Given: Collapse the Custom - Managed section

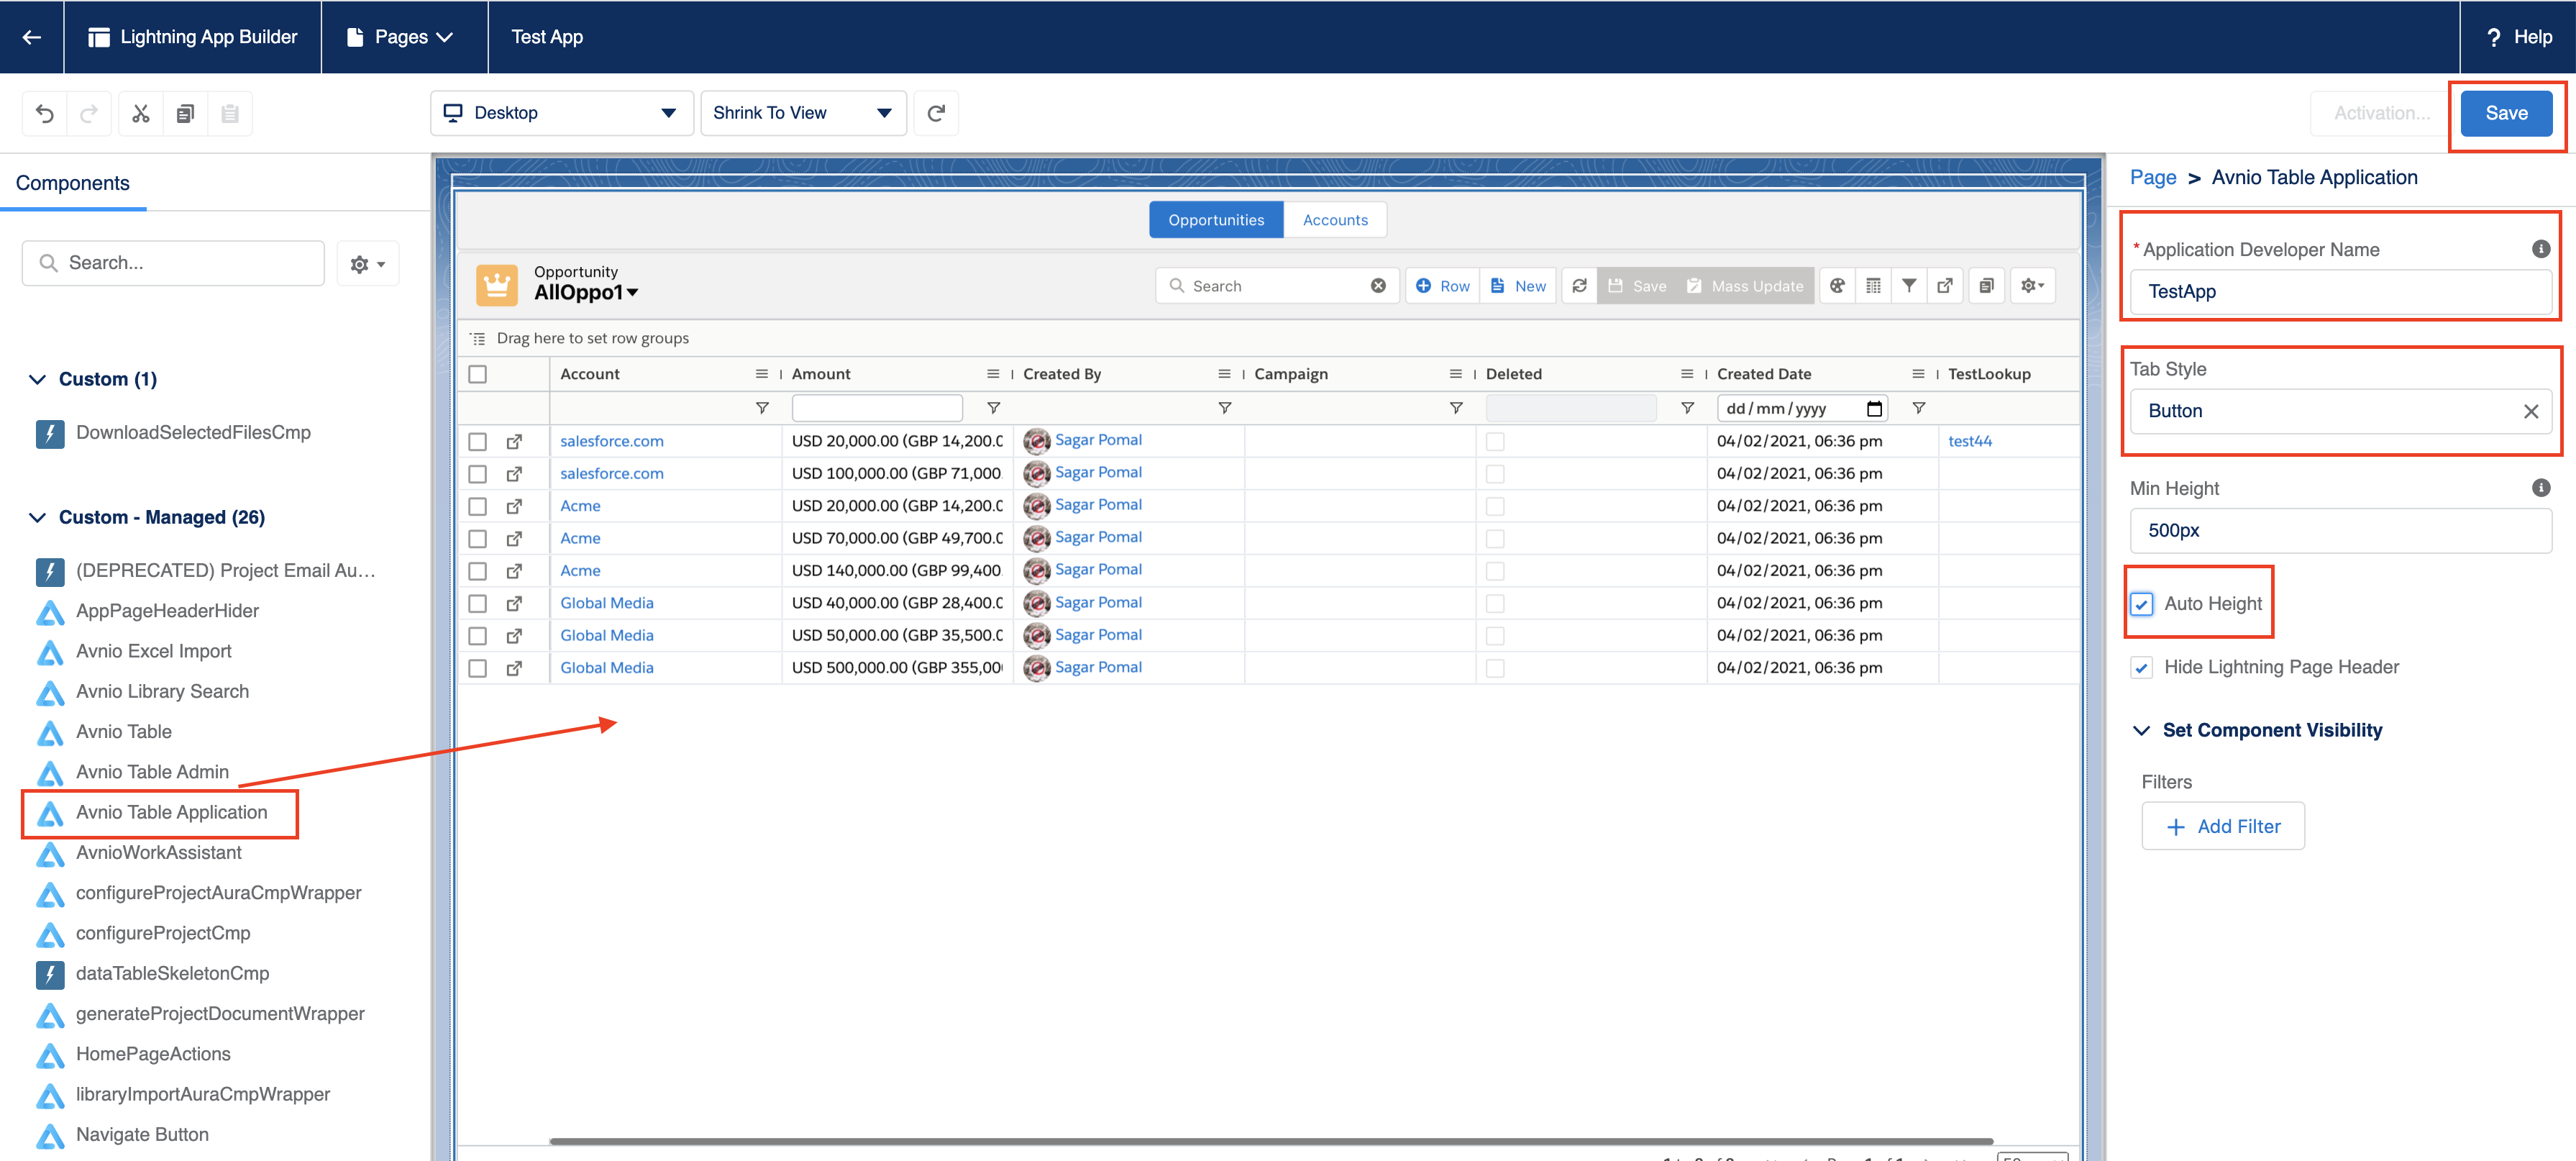Looking at the screenshot, I should tap(38, 517).
